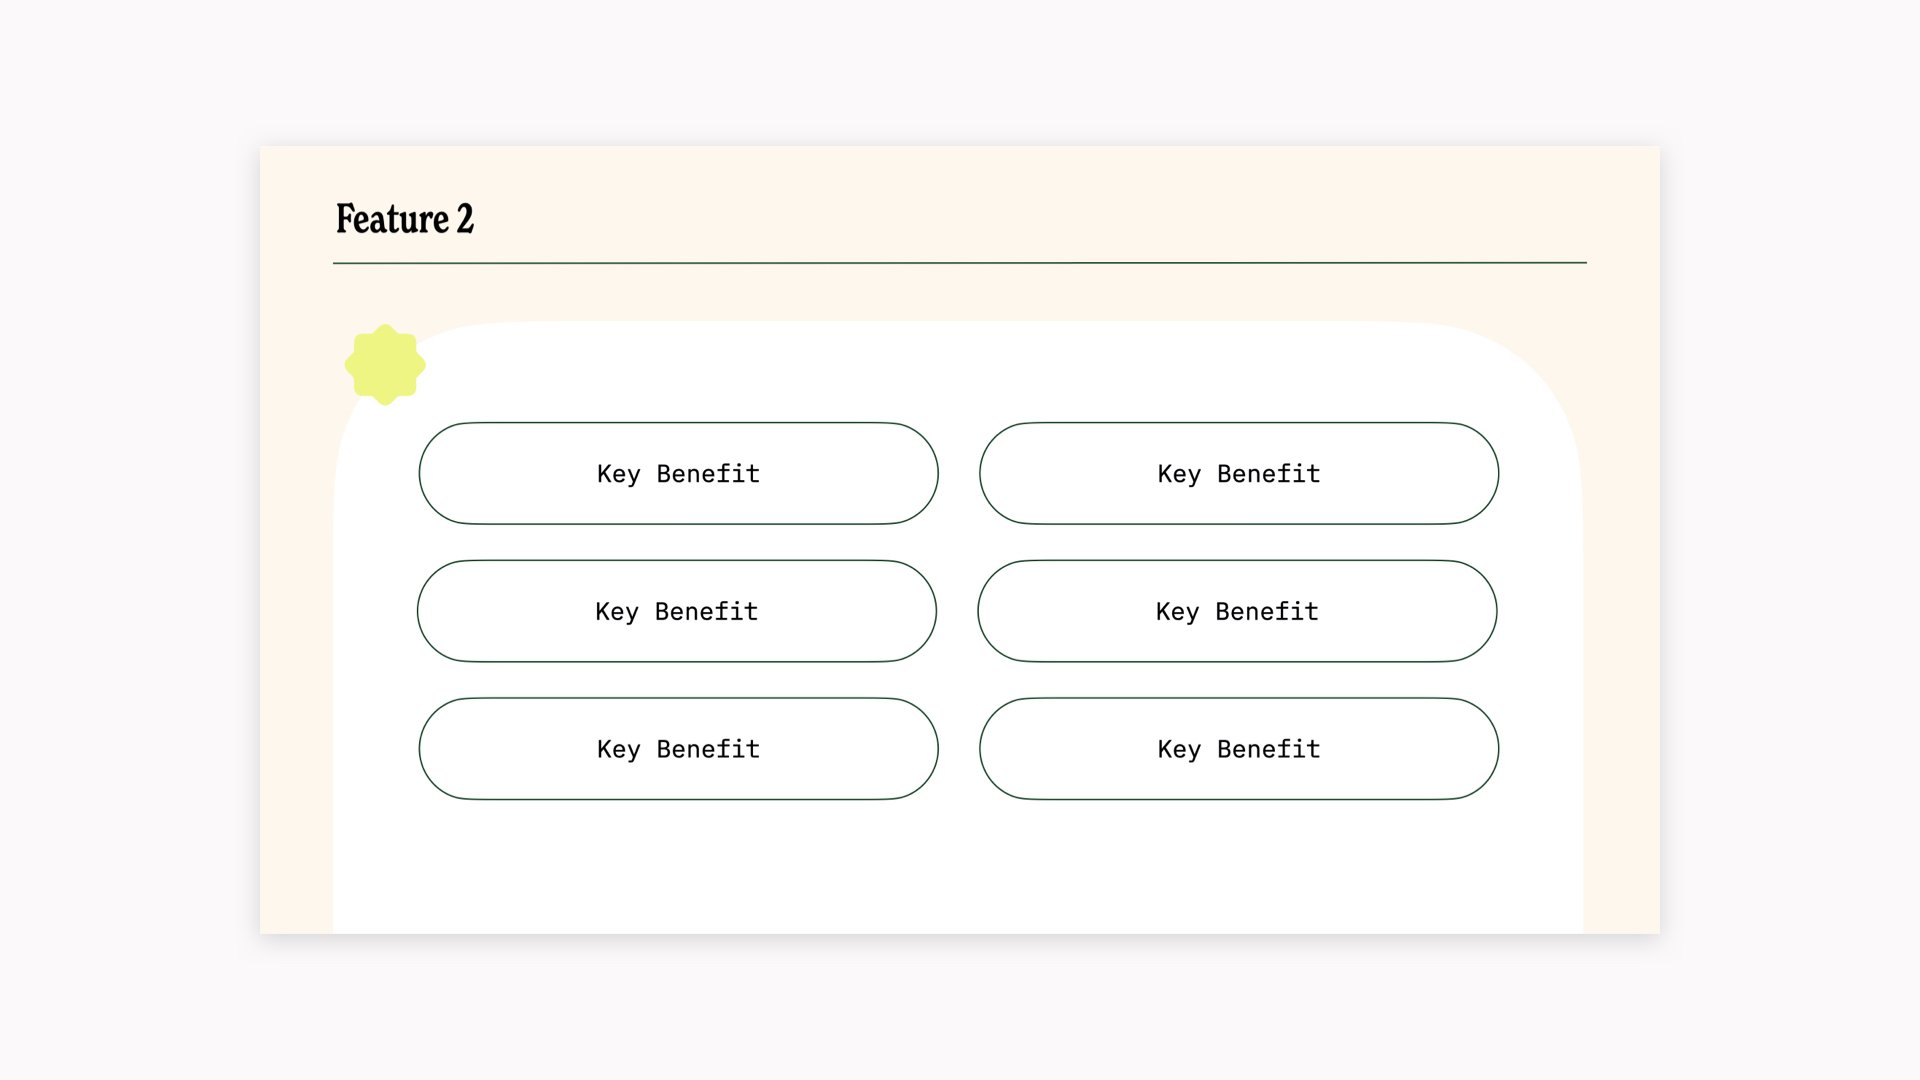Click "Benefit" in the top-left pill
This screenshot has width=1920, height=1080.
[708, 473]
